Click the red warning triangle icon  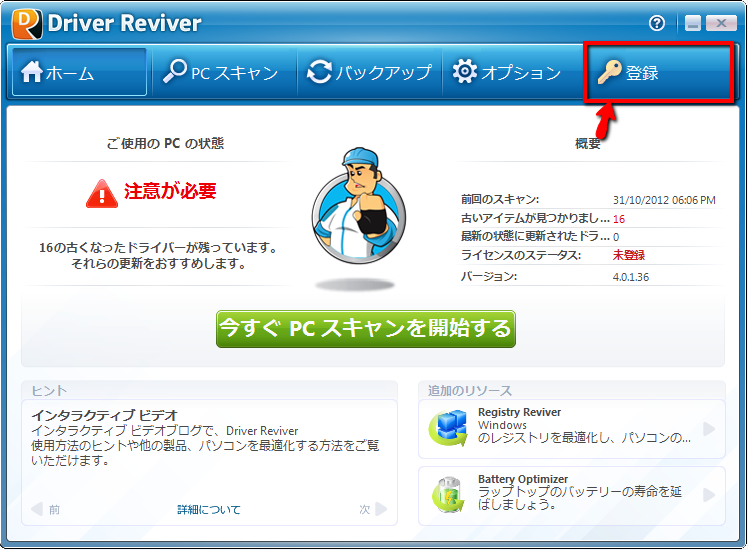102,194
